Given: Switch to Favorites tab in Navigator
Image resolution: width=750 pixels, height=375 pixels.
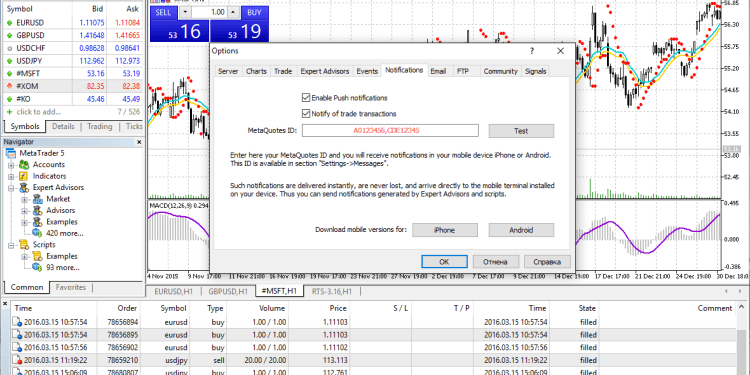Looking at the screenshot, I should click(x=71, y=287).
